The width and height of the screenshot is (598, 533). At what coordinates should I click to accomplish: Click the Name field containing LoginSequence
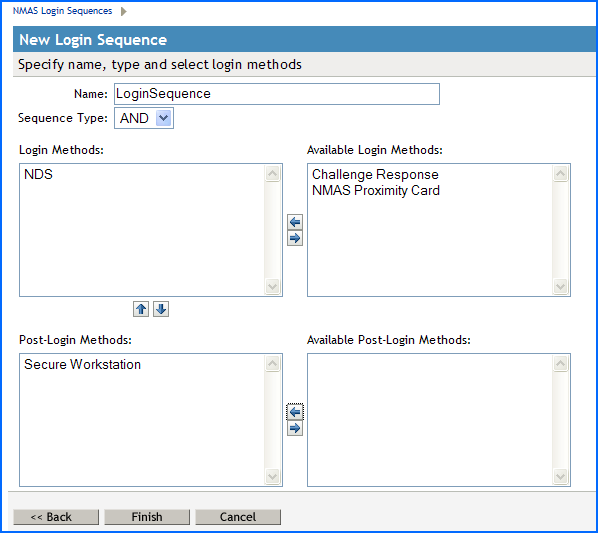[x=277, y=94]
